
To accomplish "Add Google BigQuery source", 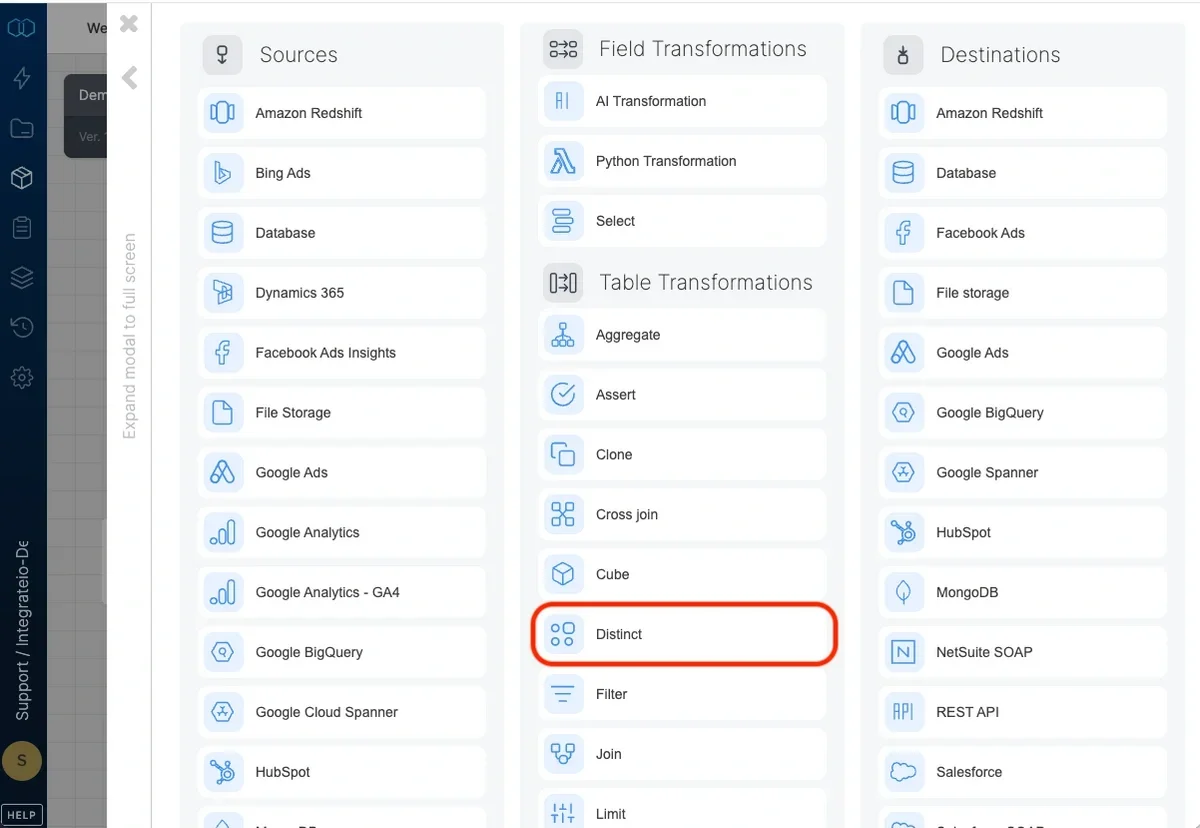I will point(342,653).
